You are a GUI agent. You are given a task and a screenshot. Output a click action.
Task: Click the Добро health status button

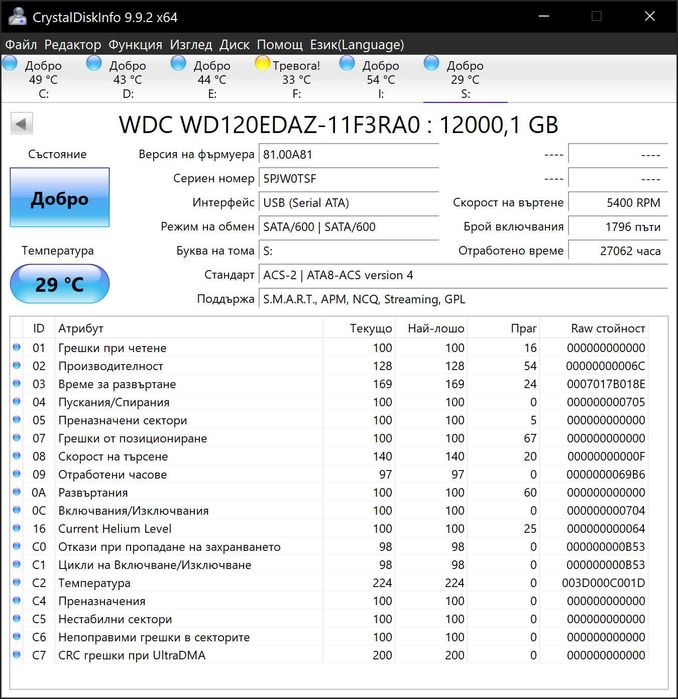(60, 197)
